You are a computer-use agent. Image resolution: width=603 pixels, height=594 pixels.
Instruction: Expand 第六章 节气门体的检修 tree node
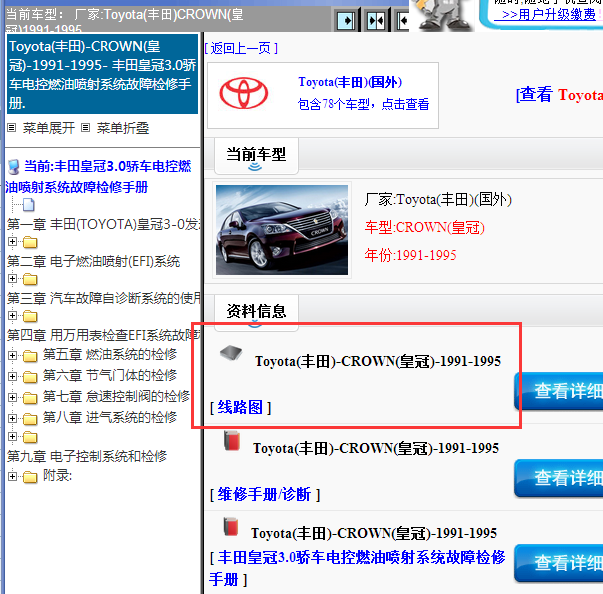[x=12, y=376]
